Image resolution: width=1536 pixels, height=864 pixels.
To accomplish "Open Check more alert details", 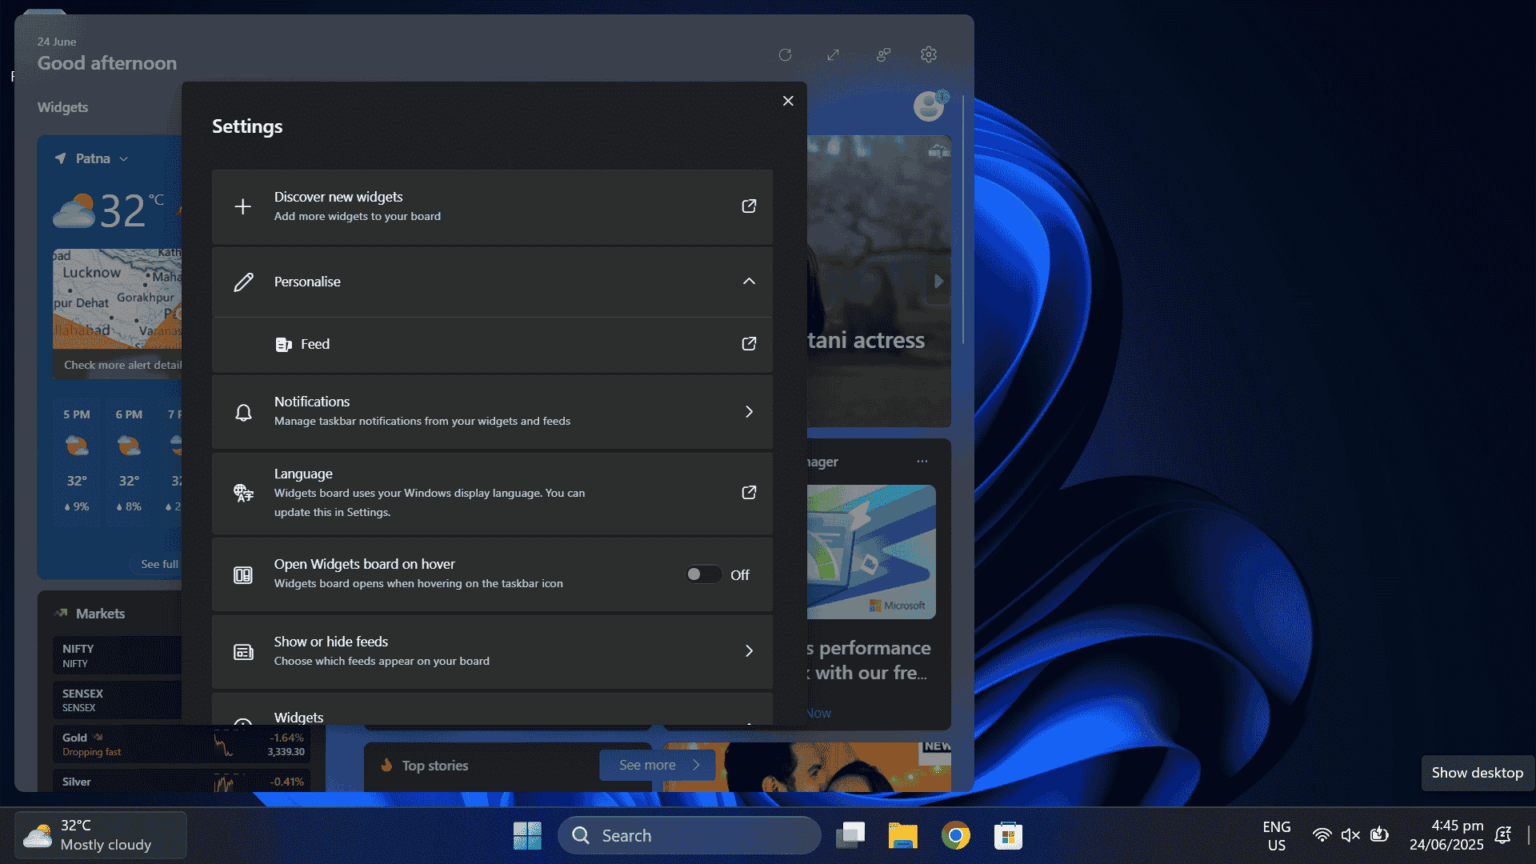I will [x=119, y=365].
